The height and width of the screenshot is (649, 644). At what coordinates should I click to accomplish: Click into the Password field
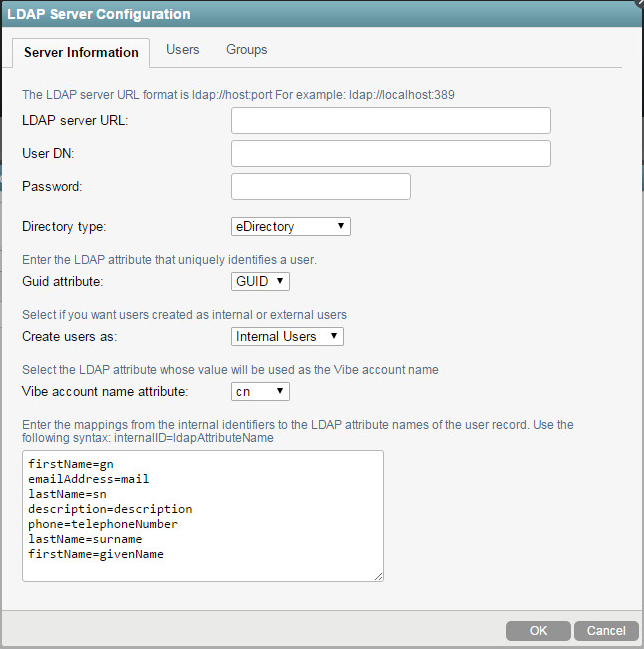[320, 187]
